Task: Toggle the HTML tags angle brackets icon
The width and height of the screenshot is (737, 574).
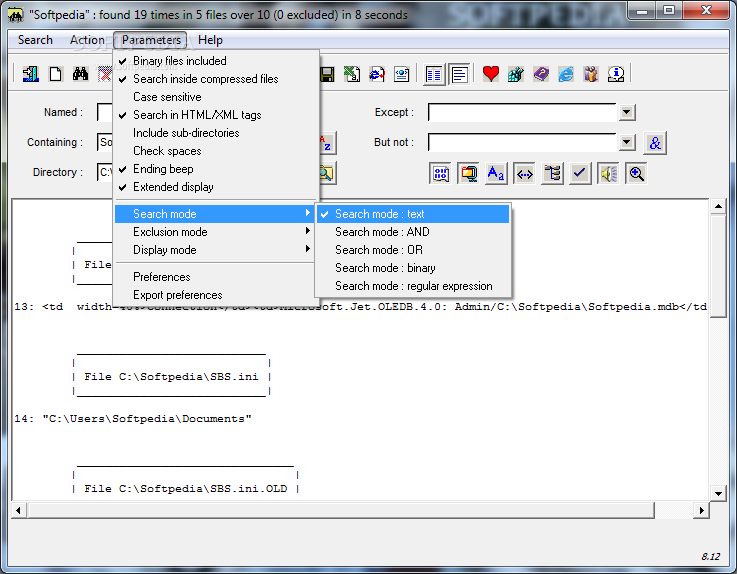Action: click(x=524, y=173)
